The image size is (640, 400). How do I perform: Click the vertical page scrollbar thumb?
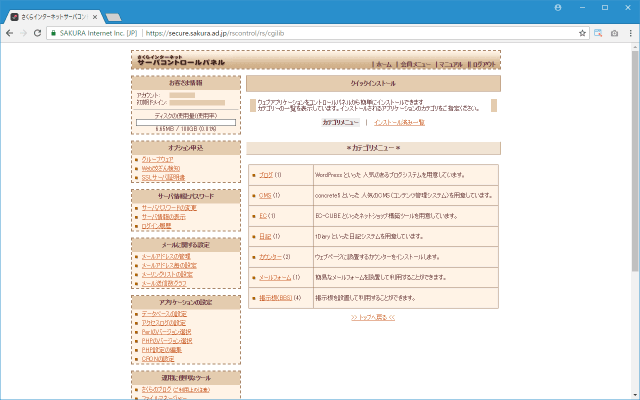click(x=635, y=161)
